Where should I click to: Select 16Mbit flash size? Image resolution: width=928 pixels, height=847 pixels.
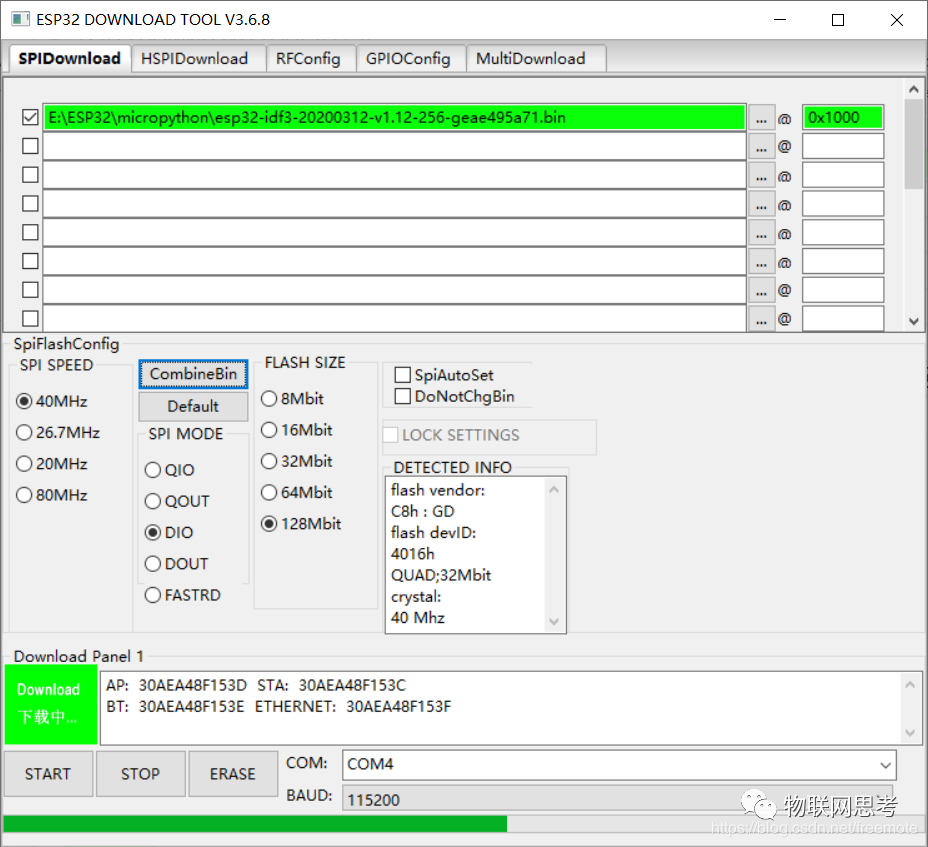(297, 430)
